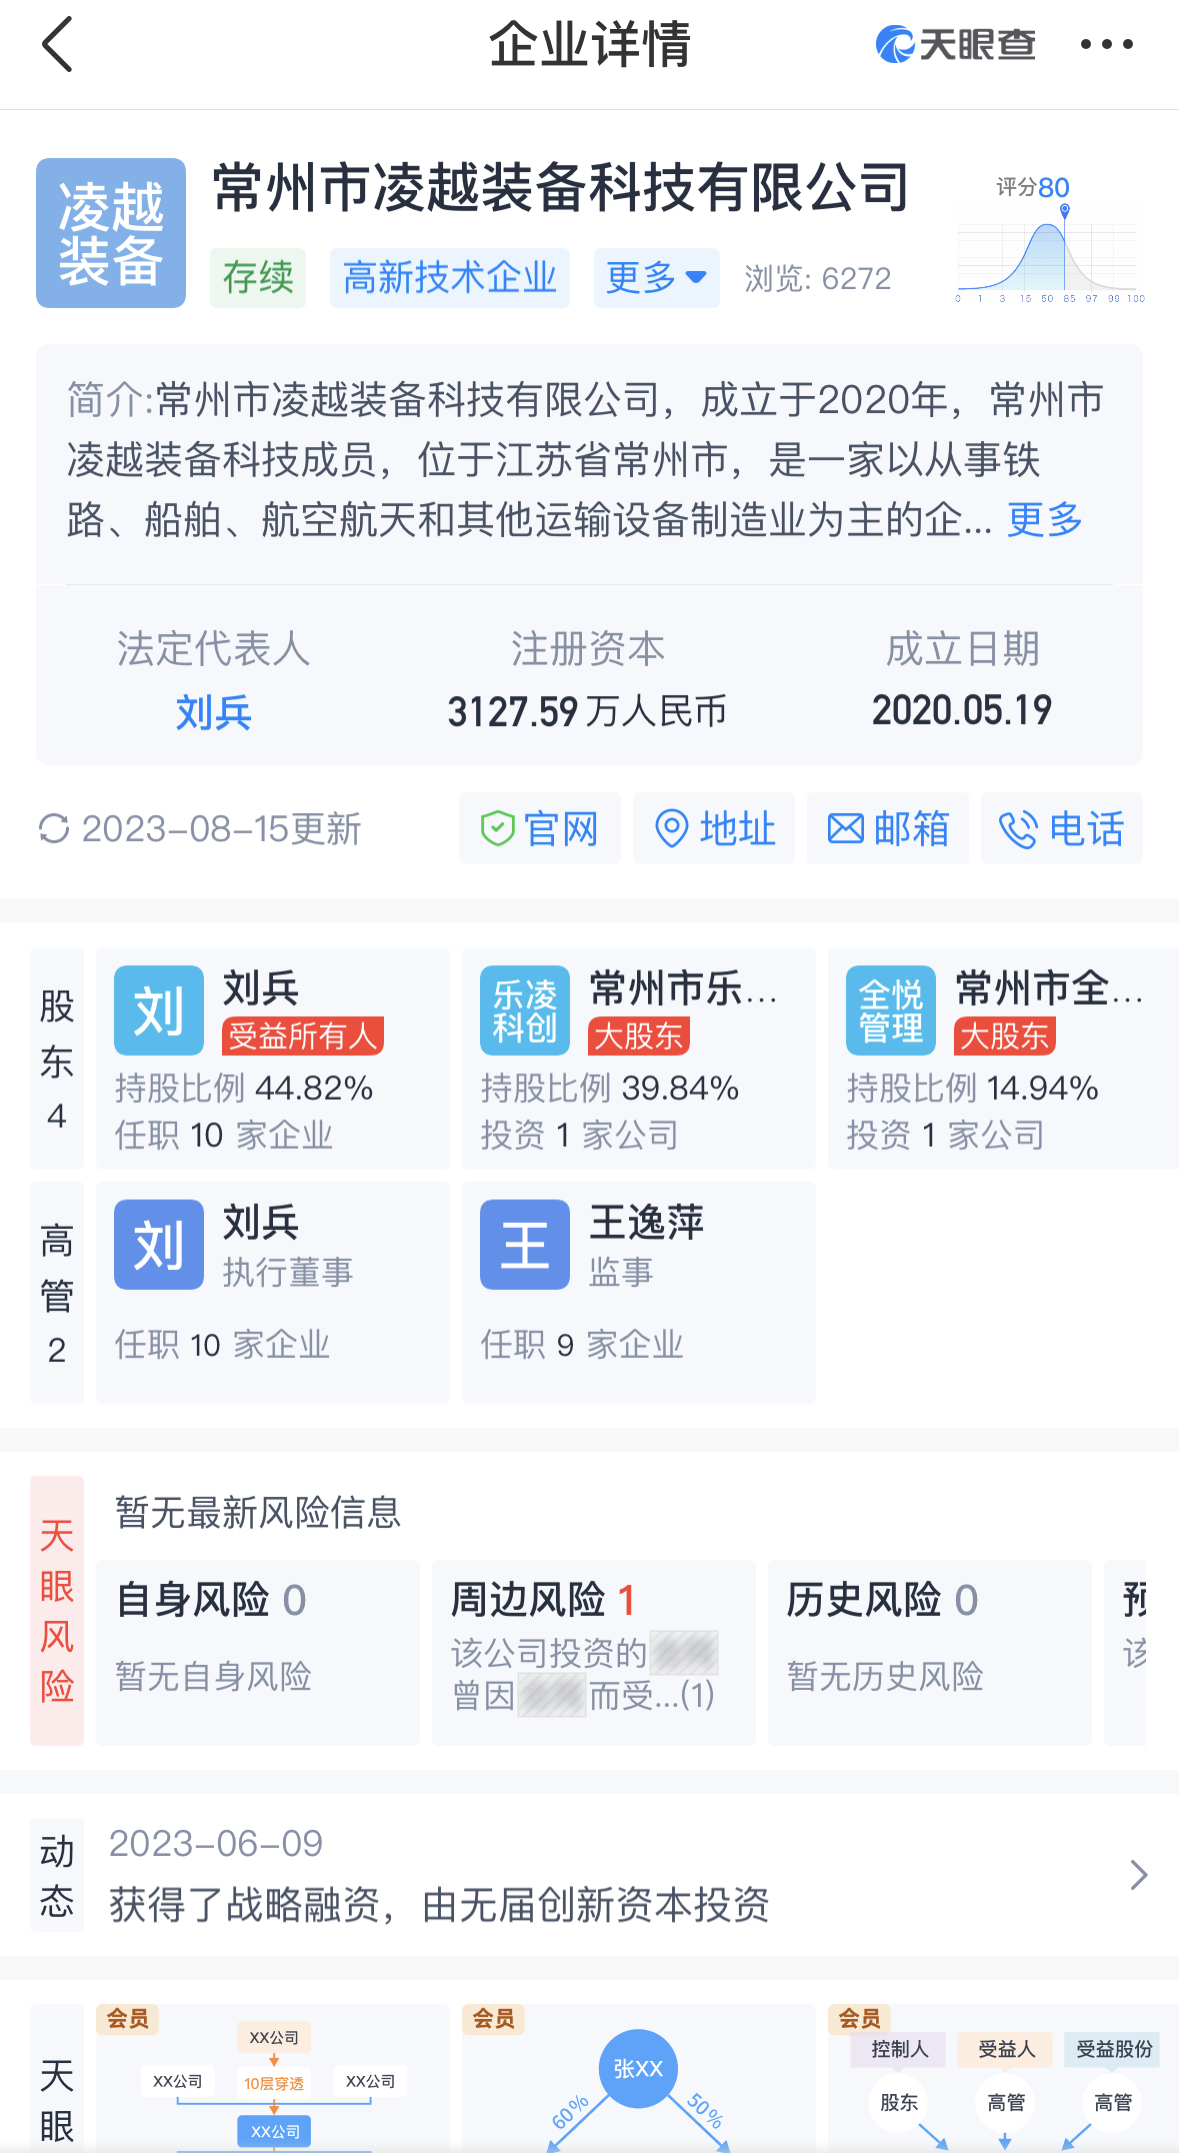
Task: Tap 投资 1 家公司 under 常州市全...
Action: point(946,1135)
